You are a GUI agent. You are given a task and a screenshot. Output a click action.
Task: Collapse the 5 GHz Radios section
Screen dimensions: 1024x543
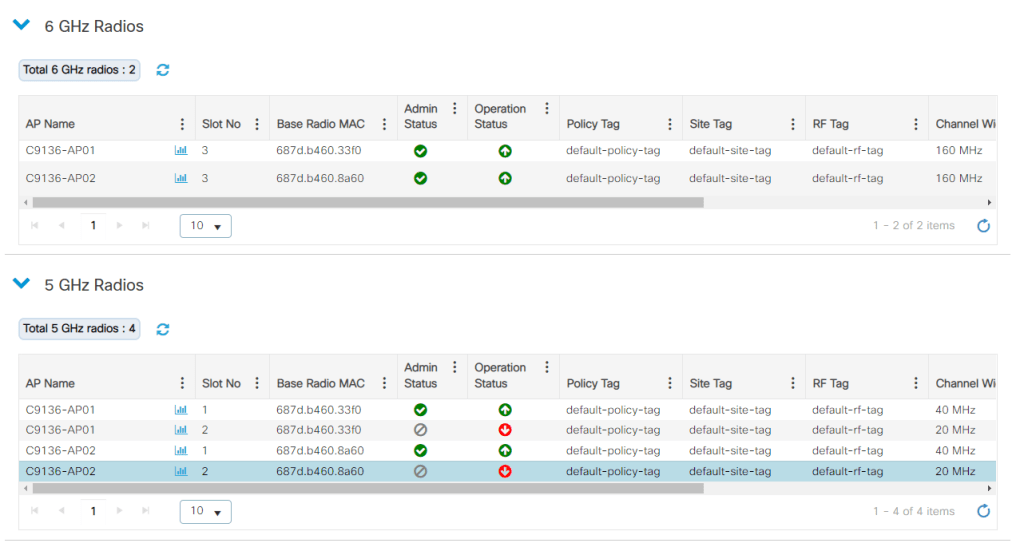pos(21,285)
